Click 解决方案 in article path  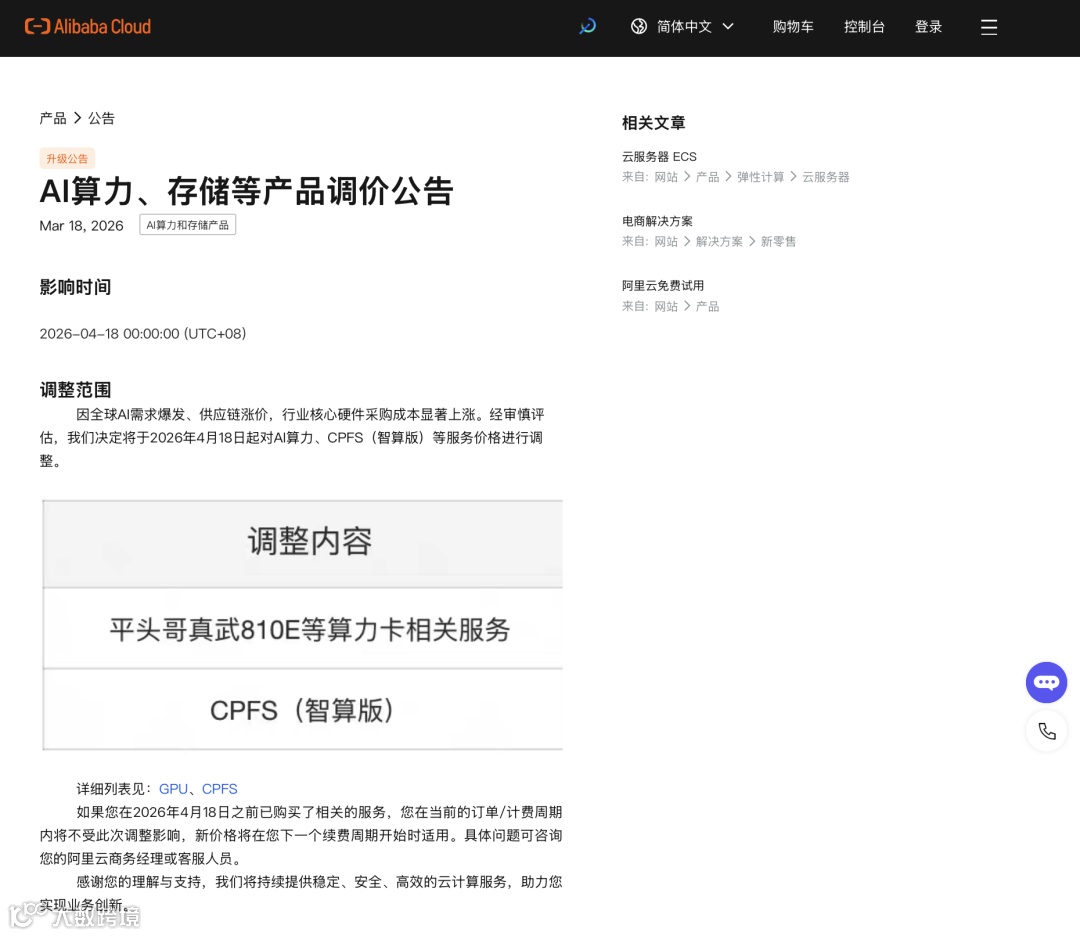[x=719, y=242]
